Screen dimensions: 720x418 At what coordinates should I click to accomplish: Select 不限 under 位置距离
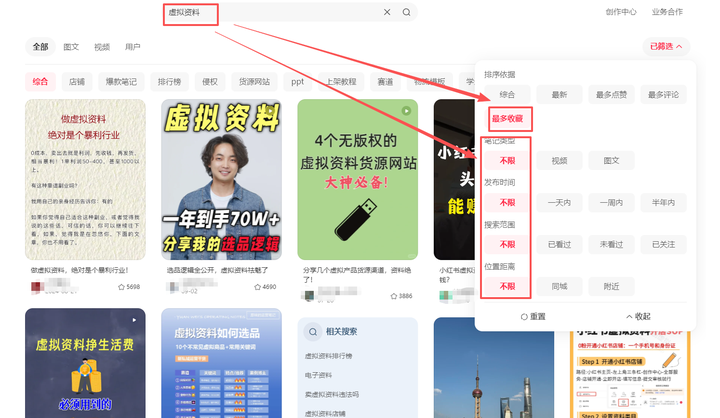point(507,287)
